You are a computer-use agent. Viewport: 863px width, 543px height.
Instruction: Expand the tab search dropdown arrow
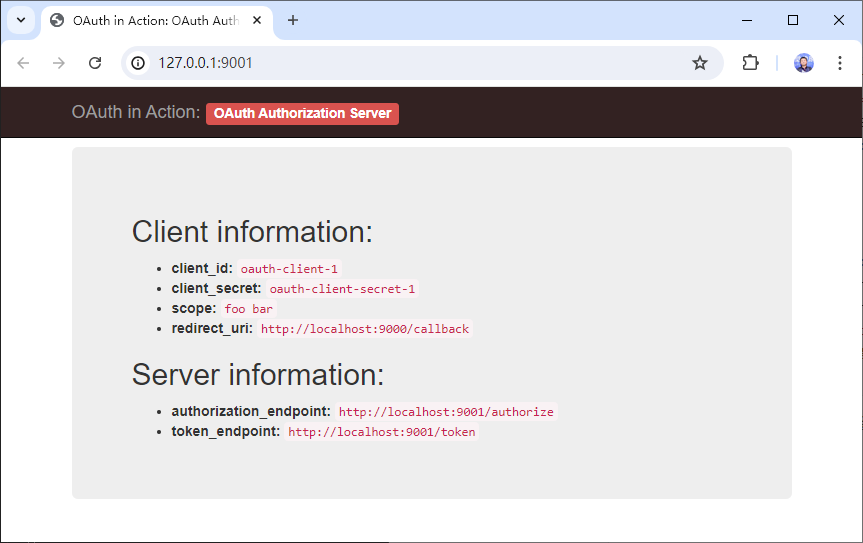coord(20,20)
